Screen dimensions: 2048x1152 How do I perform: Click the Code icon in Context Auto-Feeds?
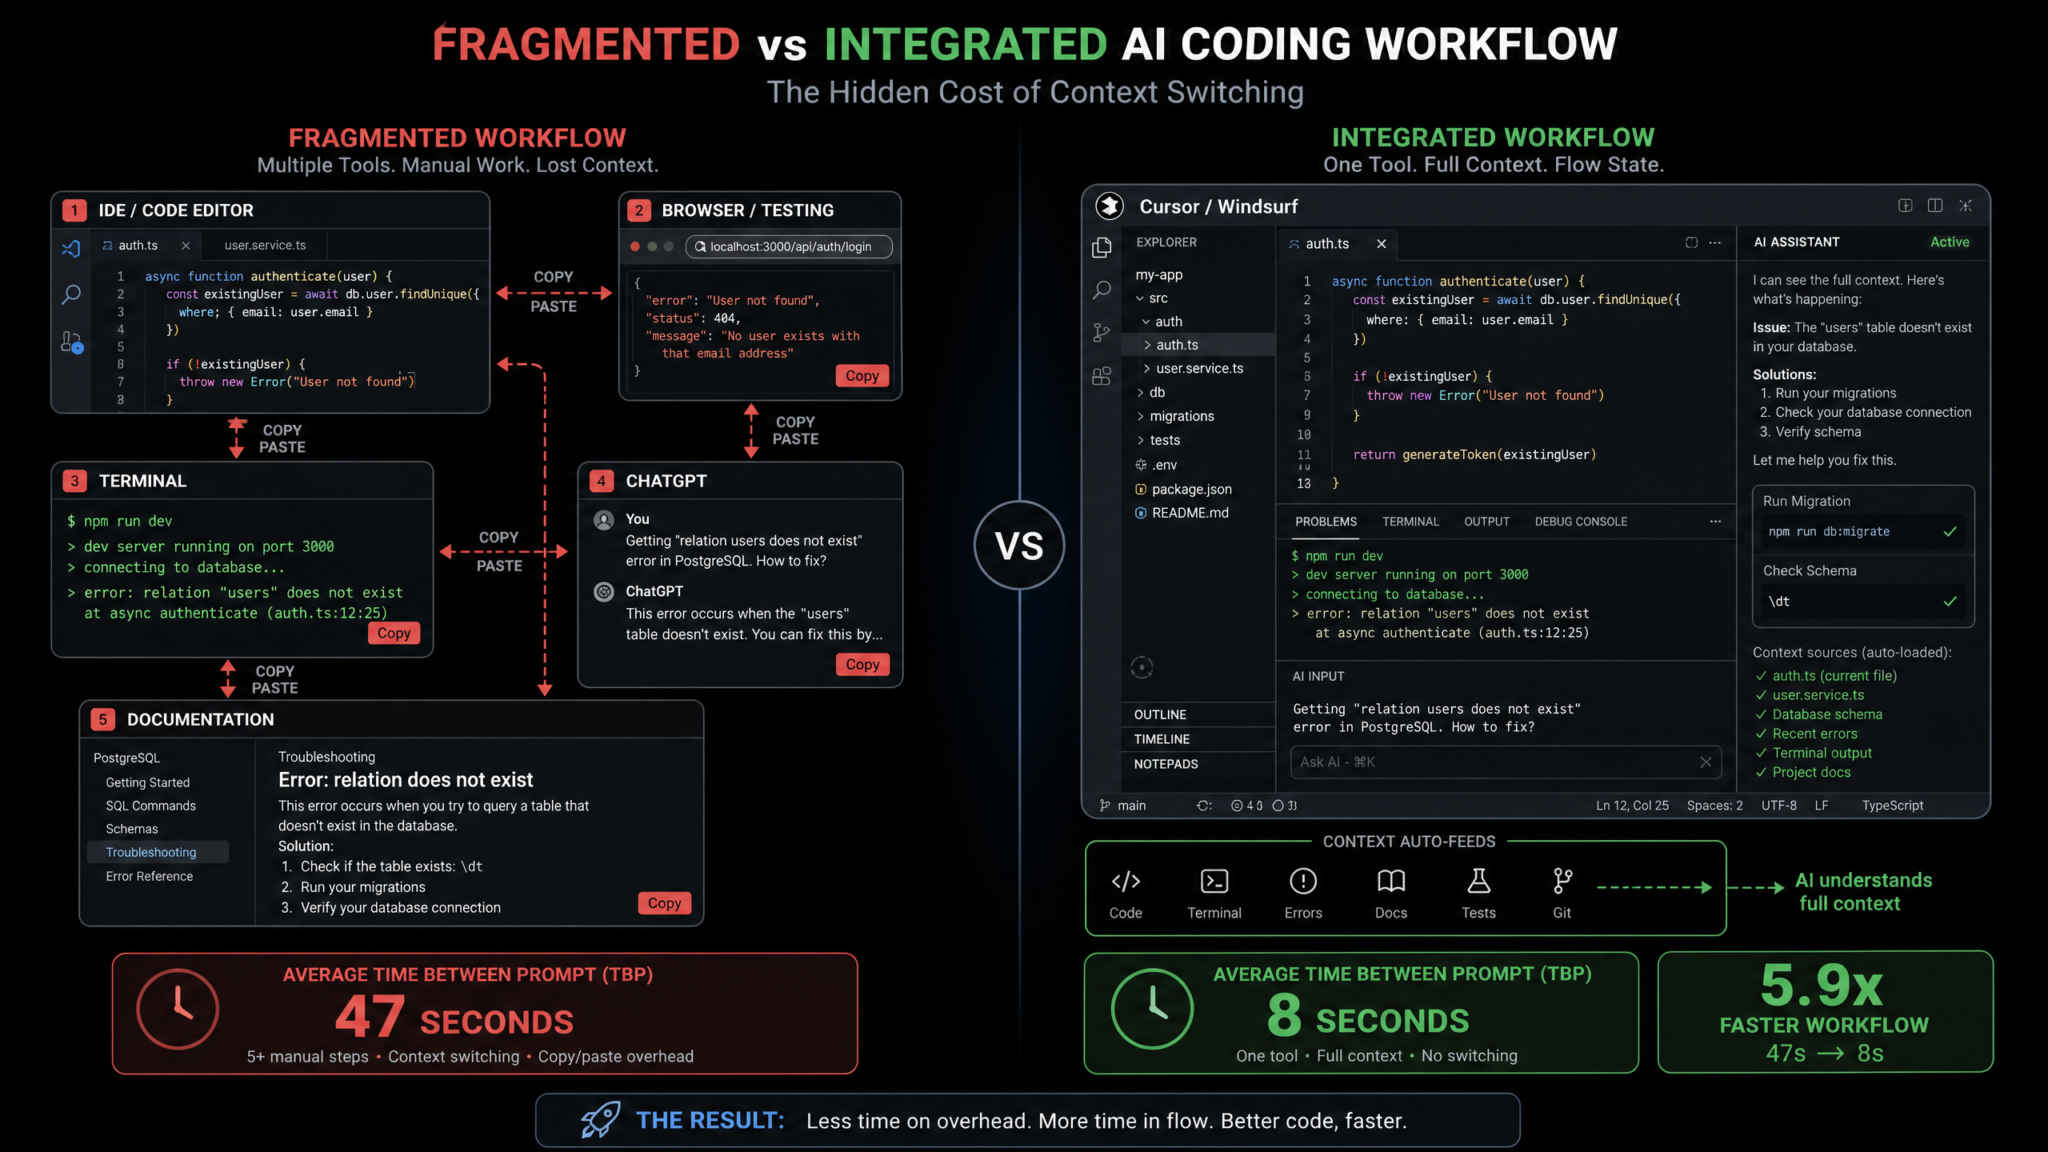pos(1125,881)
